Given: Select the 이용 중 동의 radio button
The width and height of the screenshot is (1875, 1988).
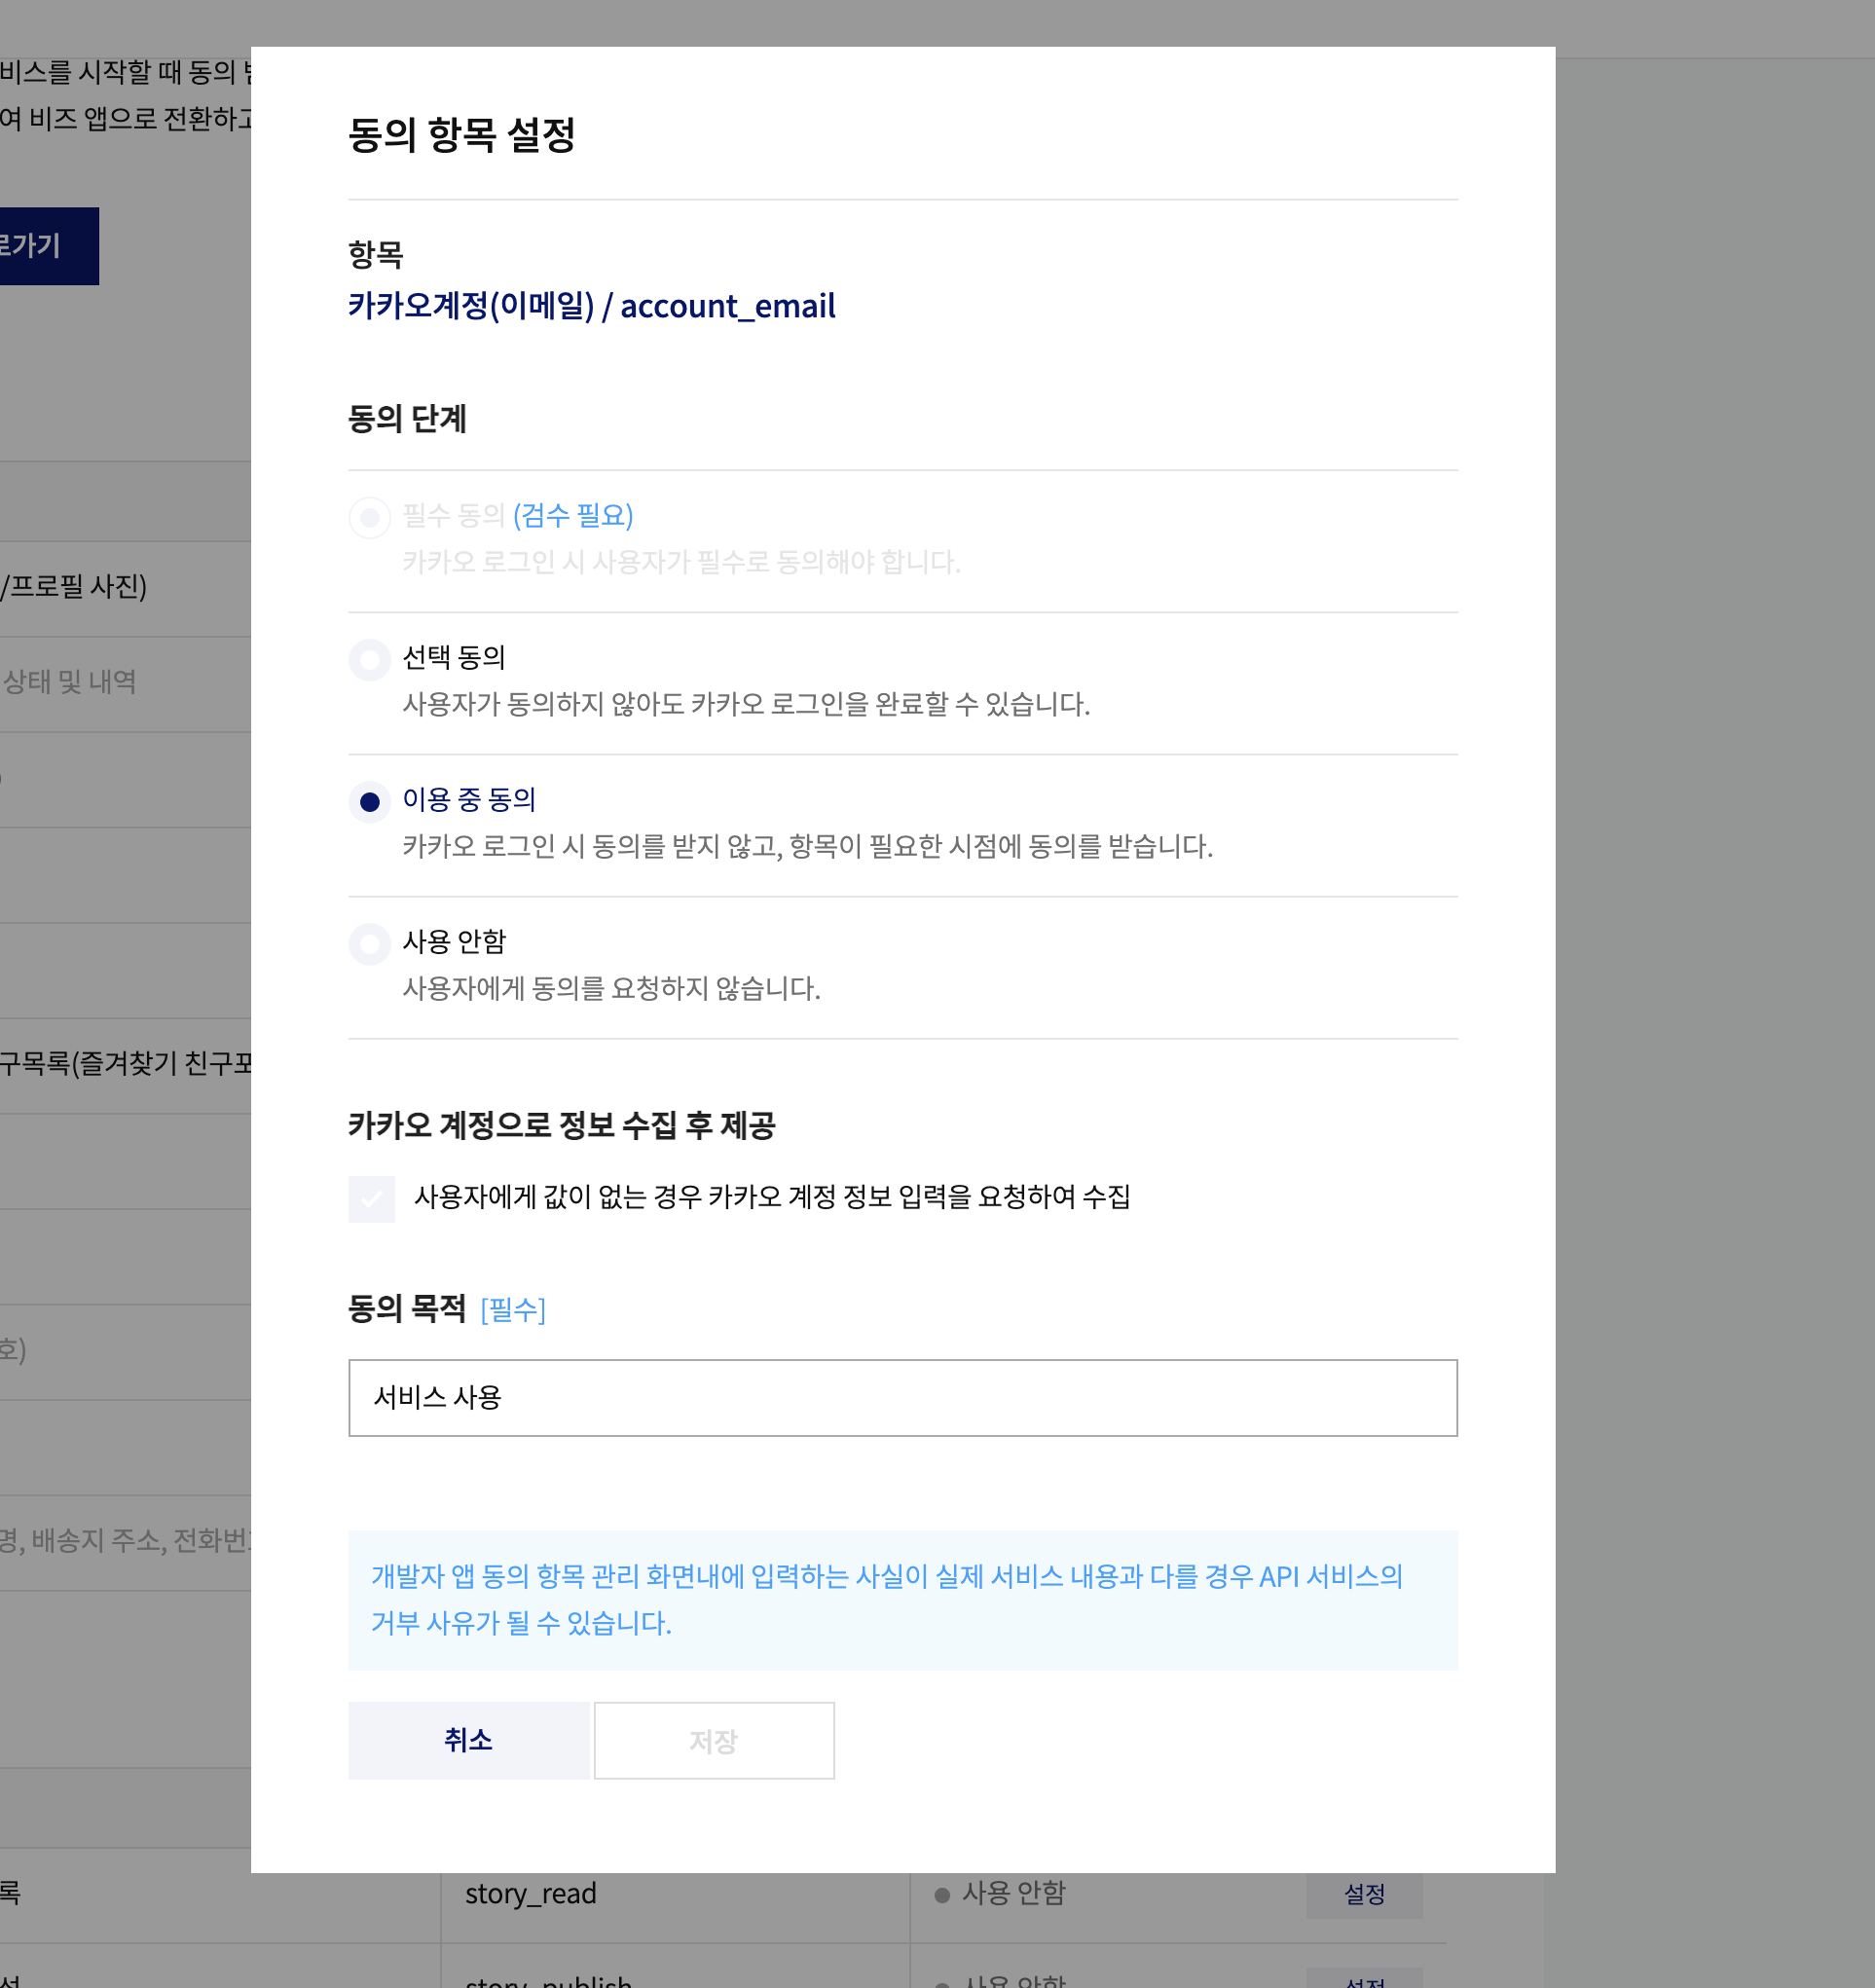Looking at the screenshot, I should [369, 802].
